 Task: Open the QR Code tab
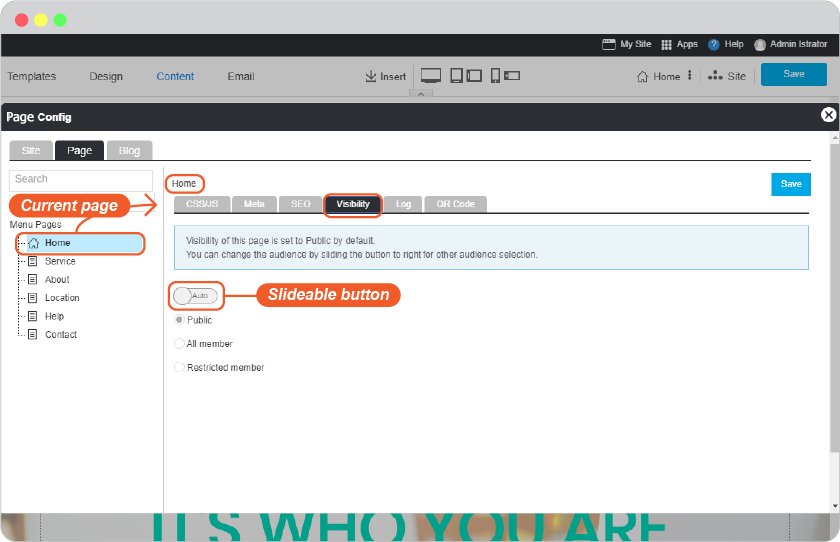pos(455,204)
